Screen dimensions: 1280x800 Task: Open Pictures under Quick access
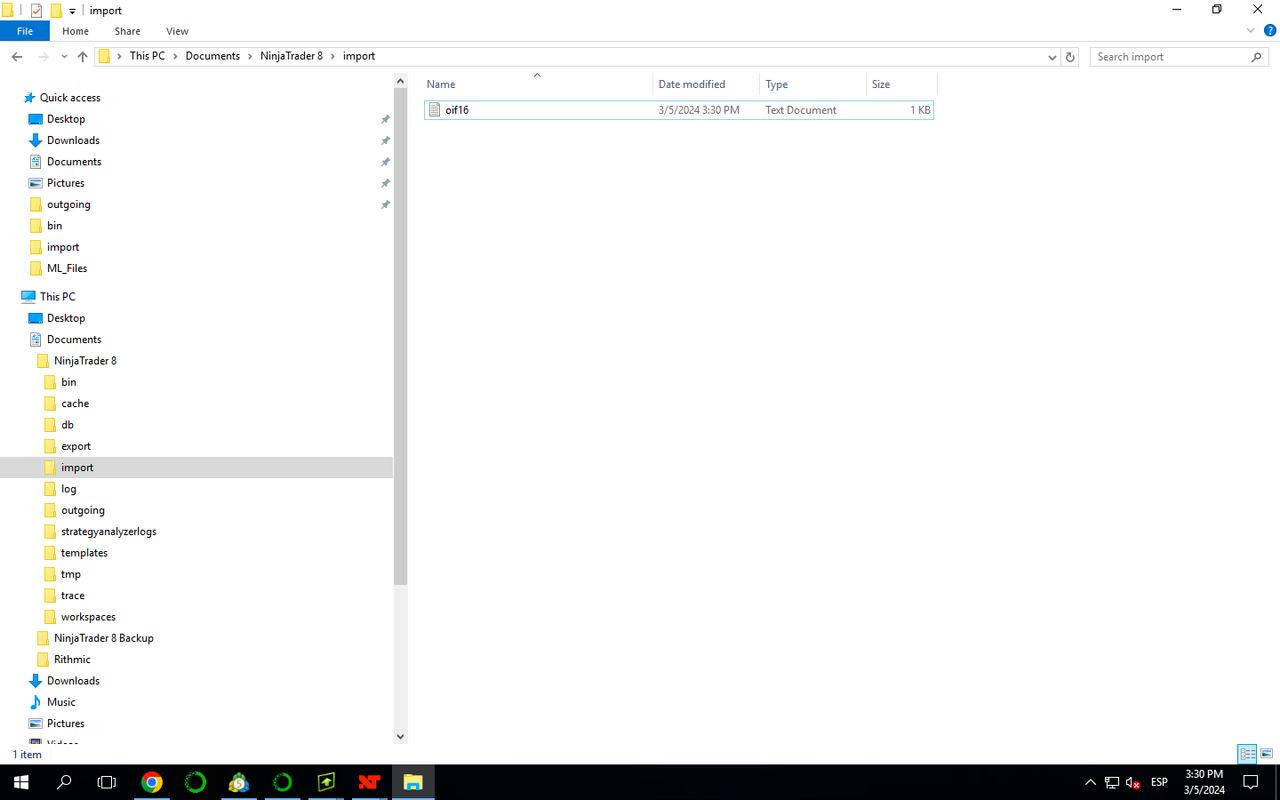click(66, 183)
